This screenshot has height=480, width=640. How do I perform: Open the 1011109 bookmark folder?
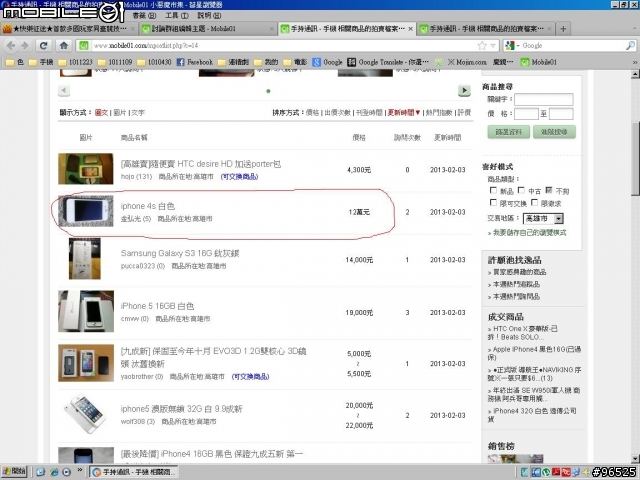tap(115, 62)
